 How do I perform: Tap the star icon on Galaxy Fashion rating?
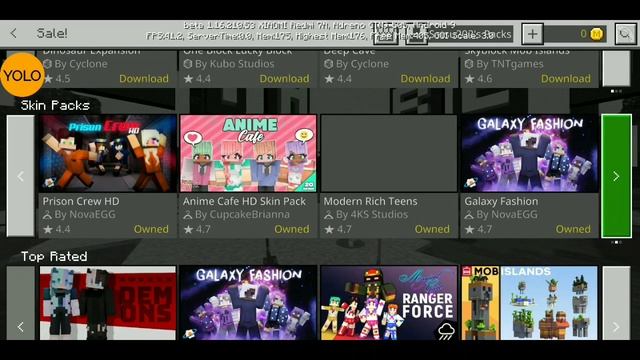(470, 229)
